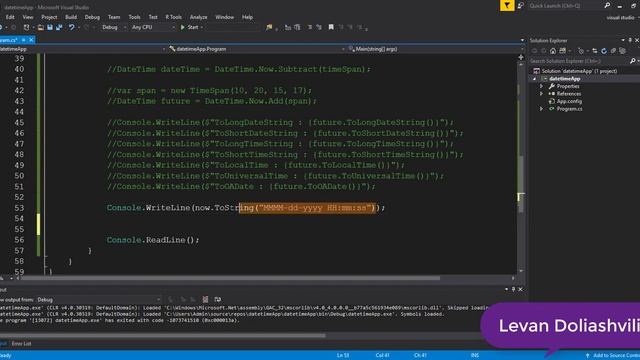Click the editor horizontal scrollbar
This screenshot has height=360, width=640.
[231, 278]
